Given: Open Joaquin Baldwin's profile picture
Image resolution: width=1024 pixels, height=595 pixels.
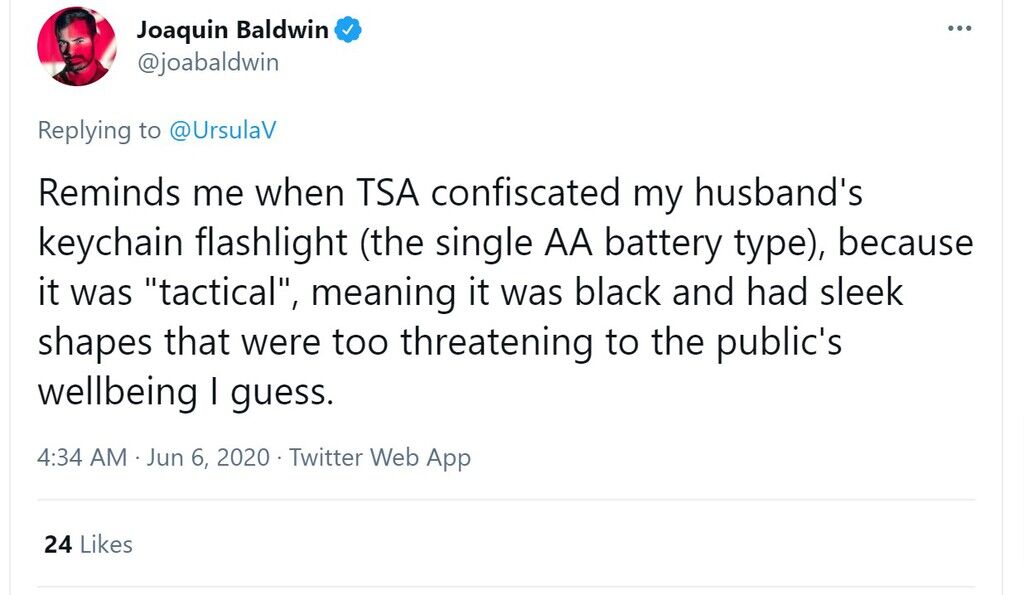Looking at the screenshot, I should [76, 46].
